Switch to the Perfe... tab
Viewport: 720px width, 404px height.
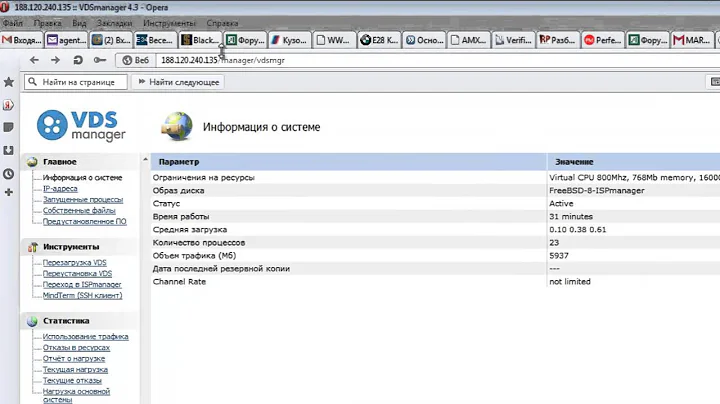click(x=603, y=40)
